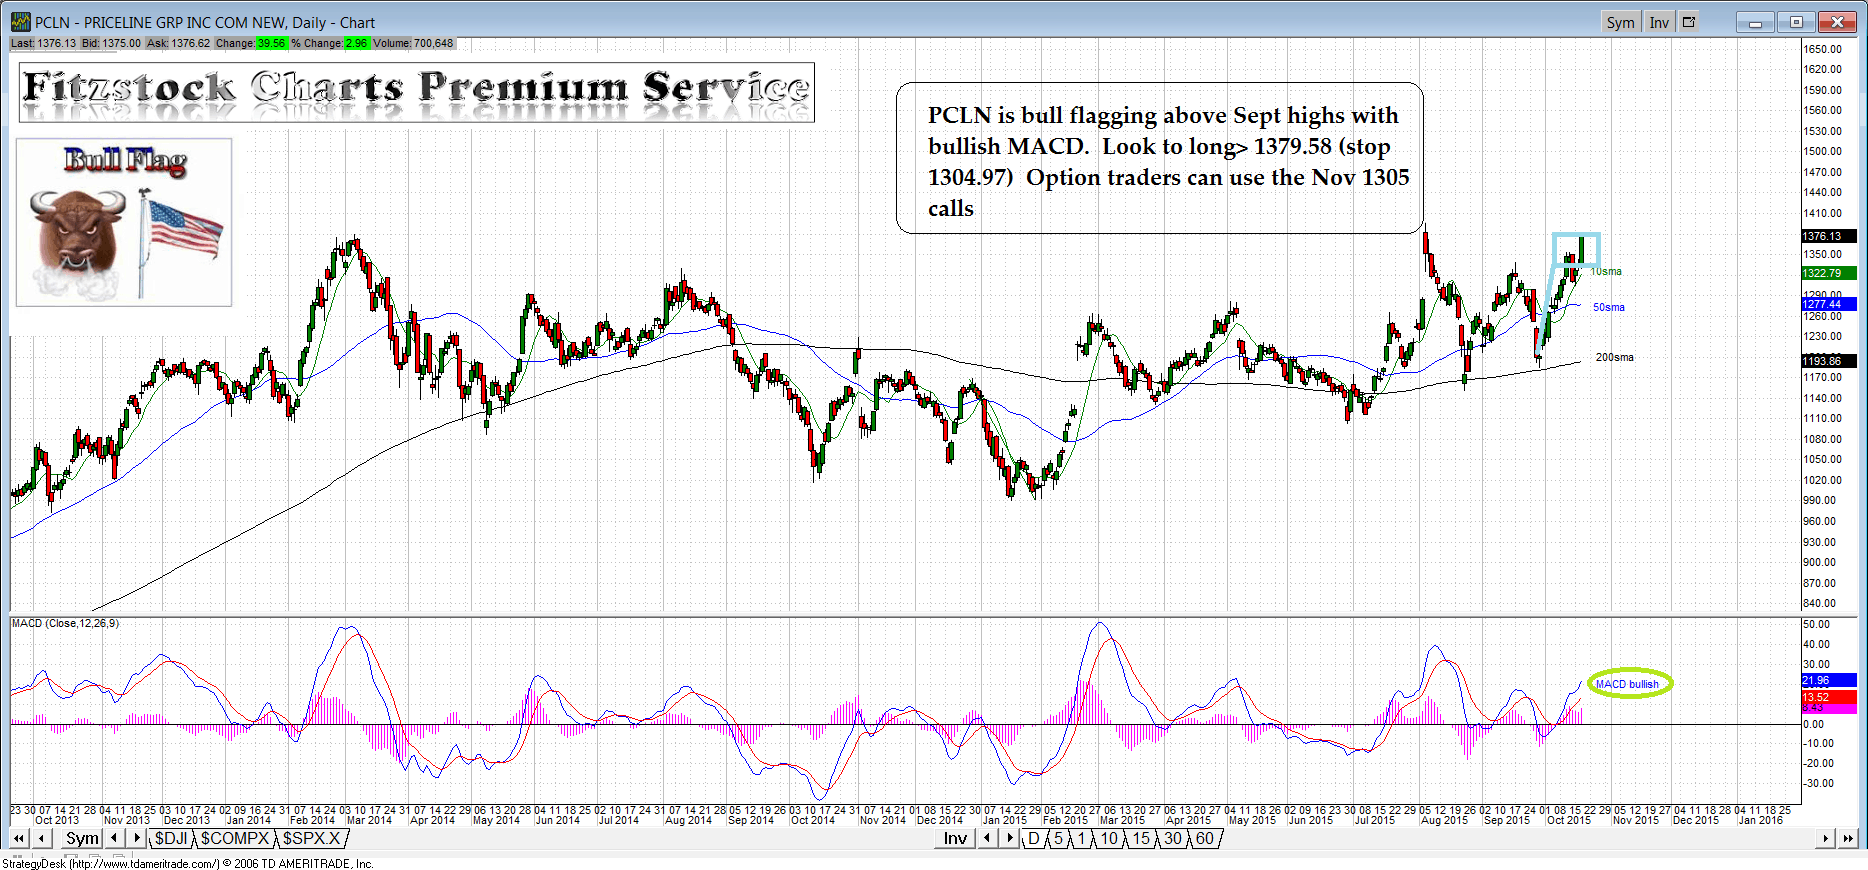
Task: Switch to the $DJI symbol tab
Action: (x=170, y=838)
